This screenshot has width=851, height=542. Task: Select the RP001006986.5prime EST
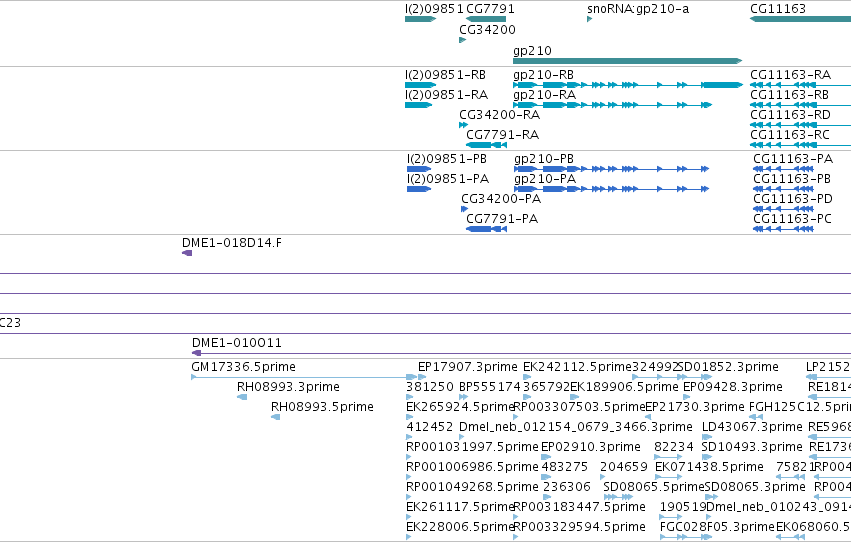tap(409, 477)
